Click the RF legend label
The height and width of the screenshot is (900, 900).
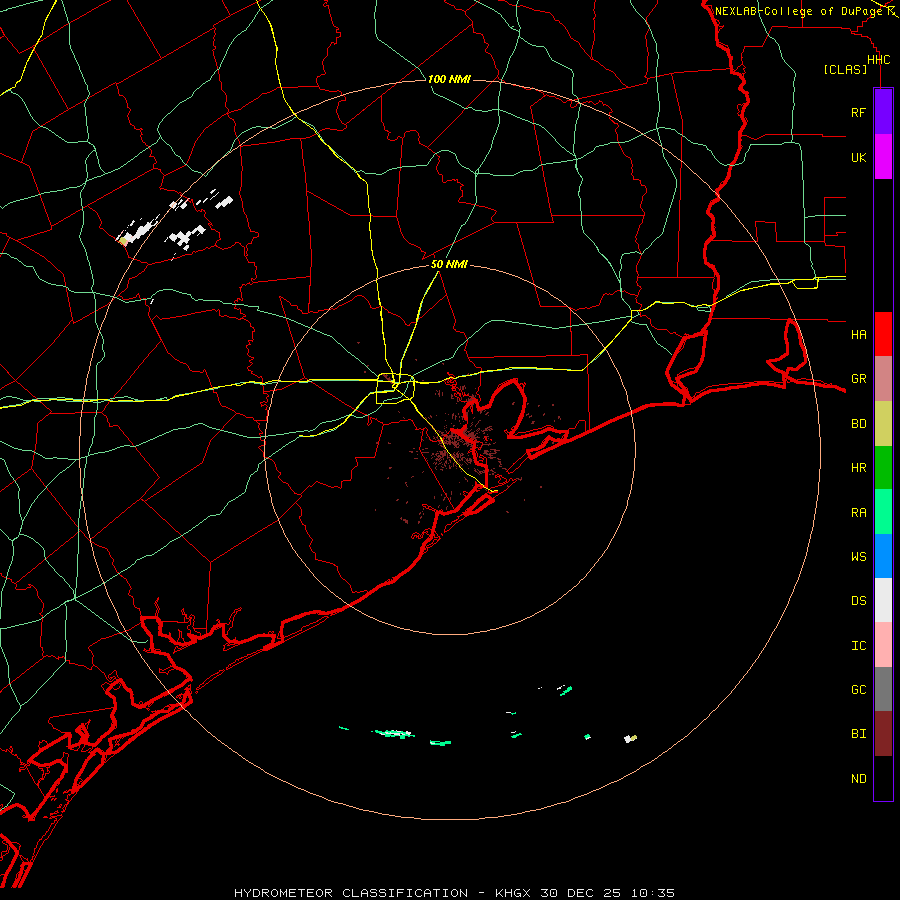(x=858, y=112)
